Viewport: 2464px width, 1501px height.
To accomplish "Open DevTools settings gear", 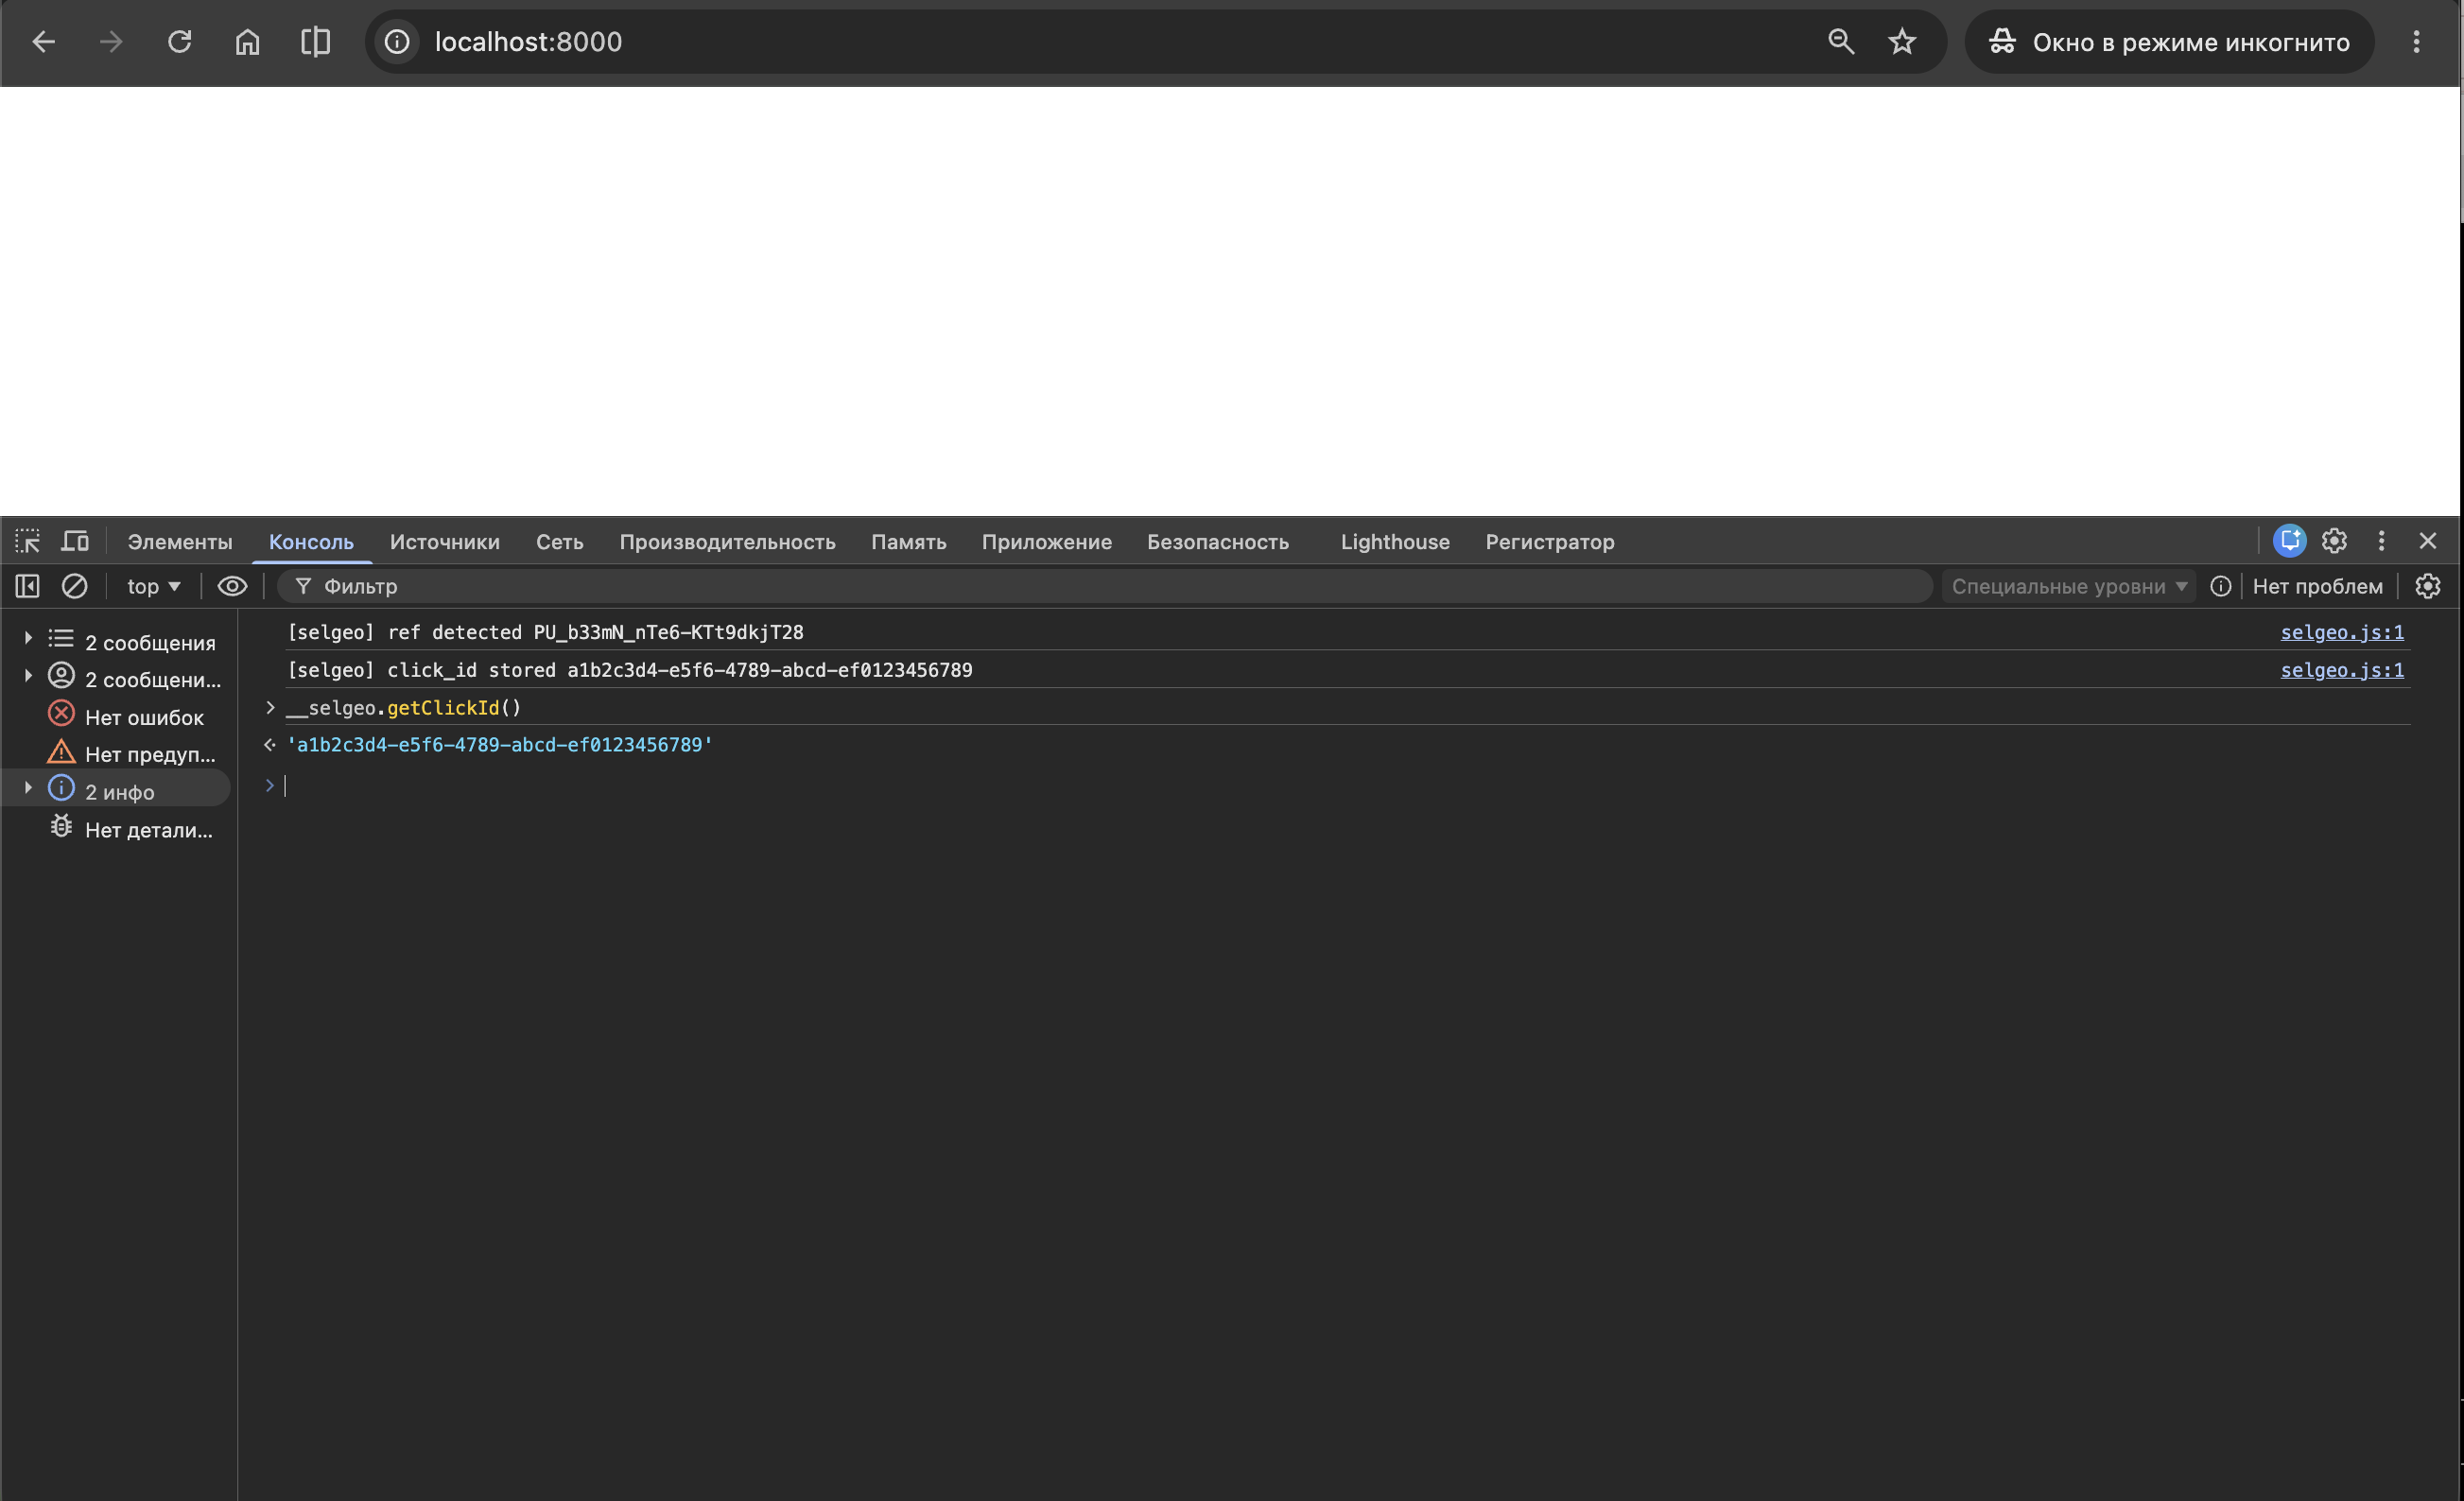I will (2334, 541).
